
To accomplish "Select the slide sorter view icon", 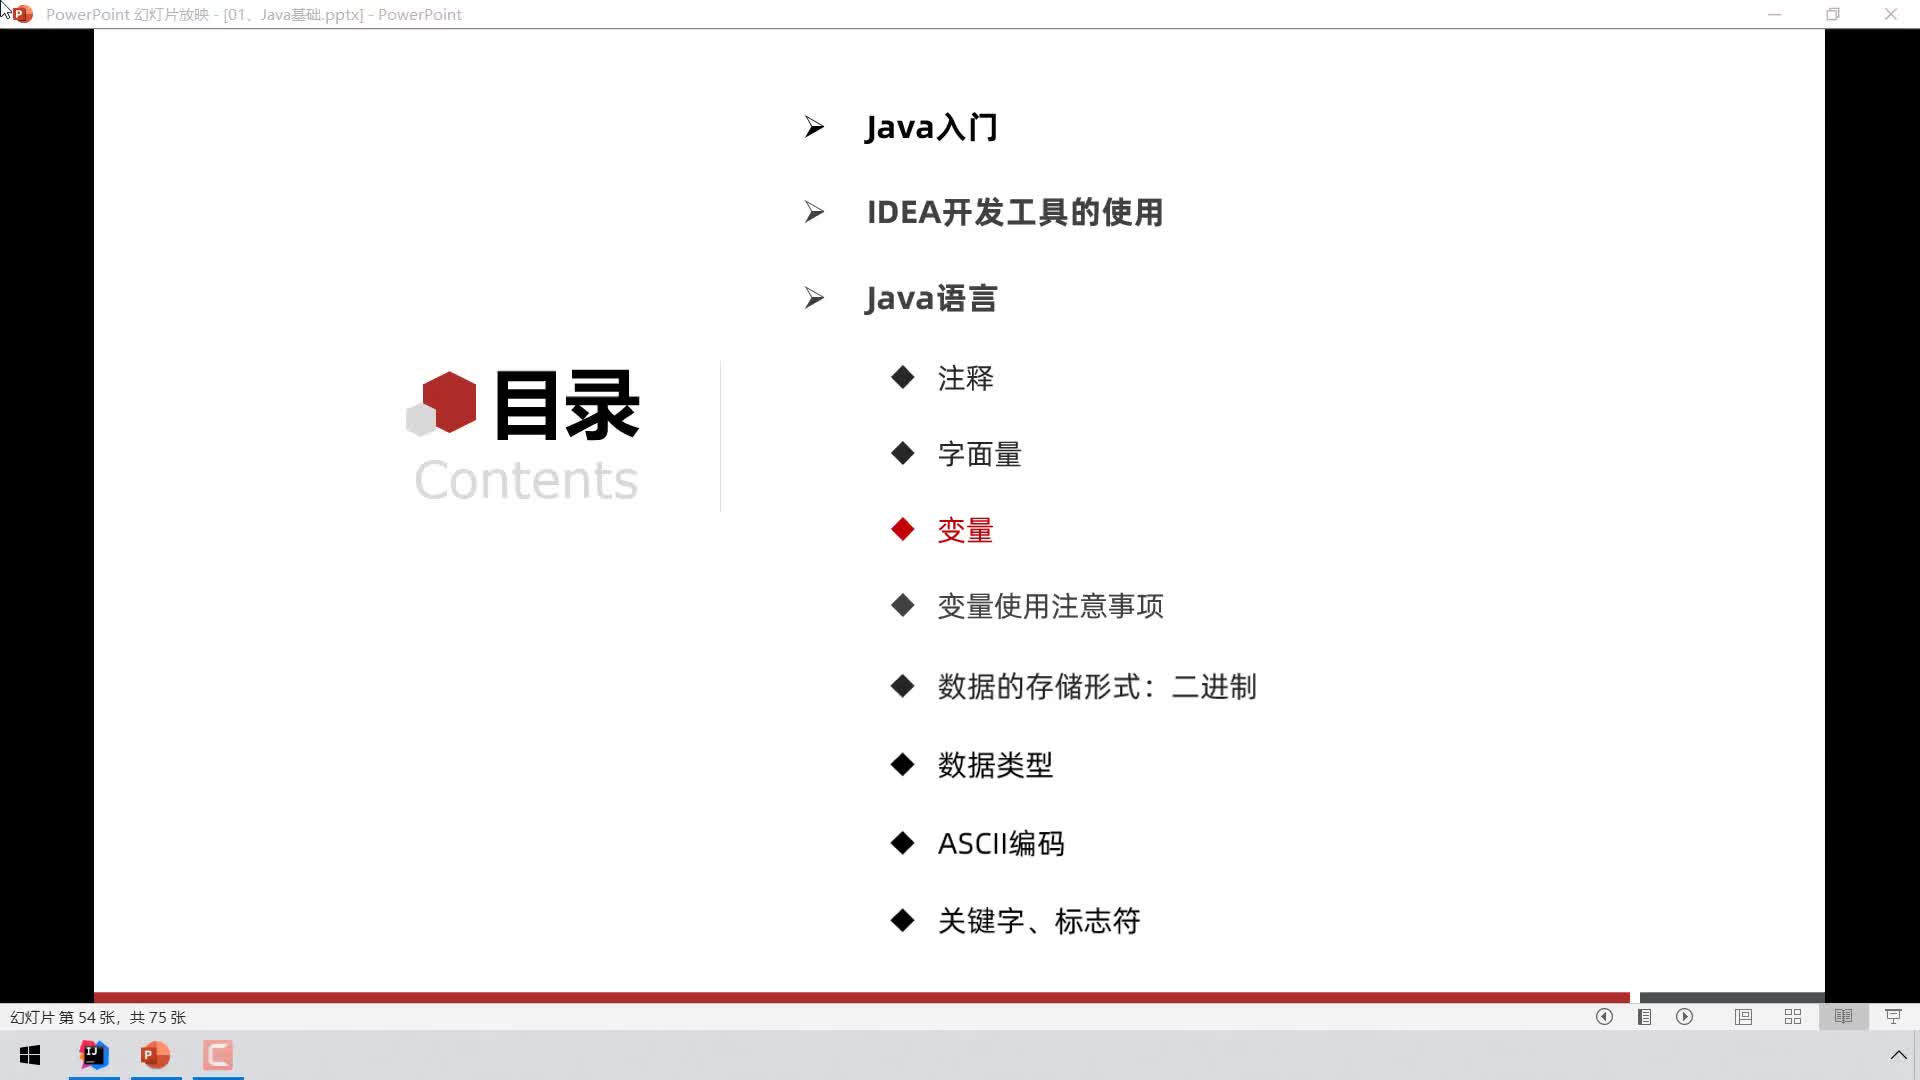I will 1792,1017.
